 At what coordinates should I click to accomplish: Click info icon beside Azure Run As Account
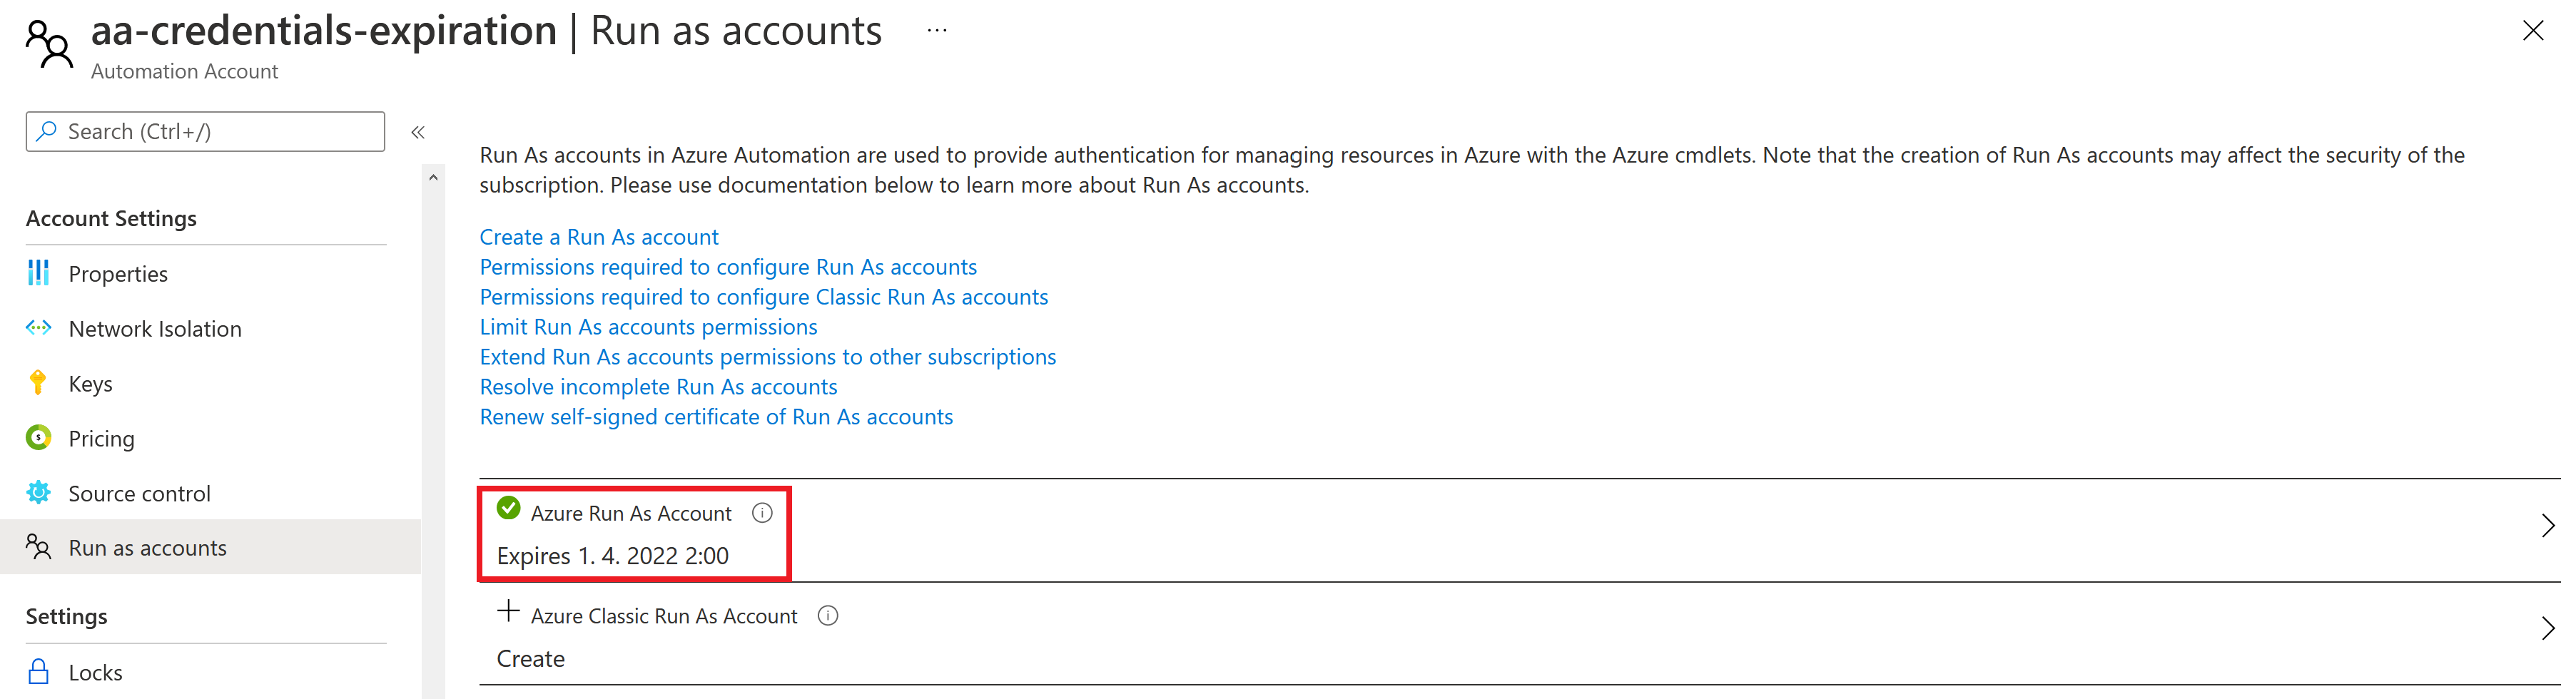(x=762, y=513)
